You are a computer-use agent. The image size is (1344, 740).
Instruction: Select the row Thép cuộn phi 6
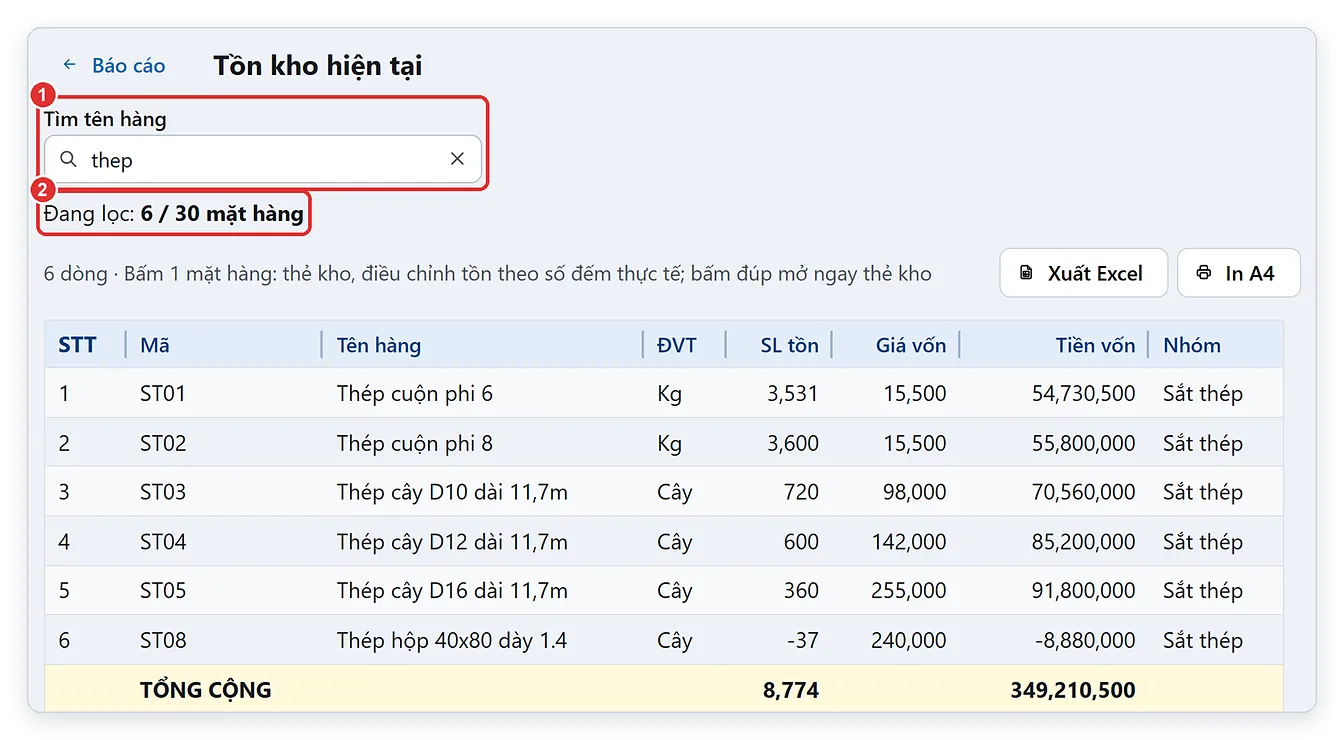point(664,393)
